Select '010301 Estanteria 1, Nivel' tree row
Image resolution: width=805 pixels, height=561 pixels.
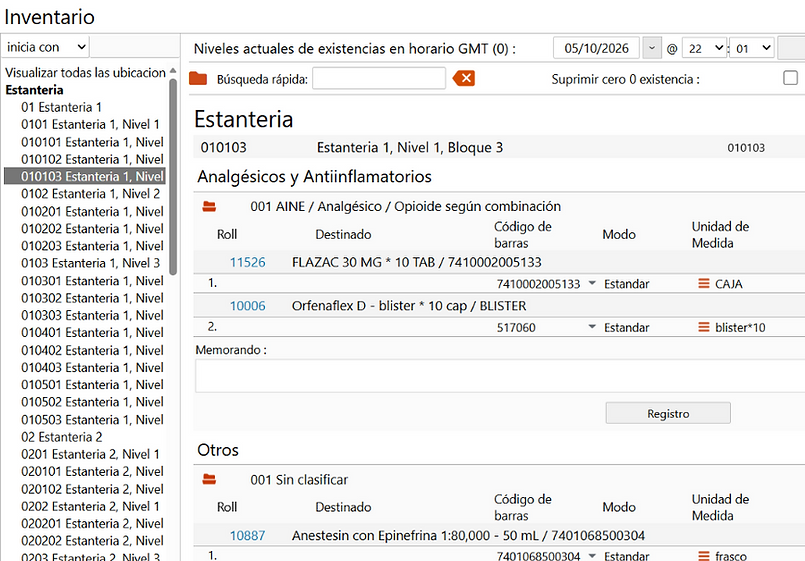click(x=92, y=281)
